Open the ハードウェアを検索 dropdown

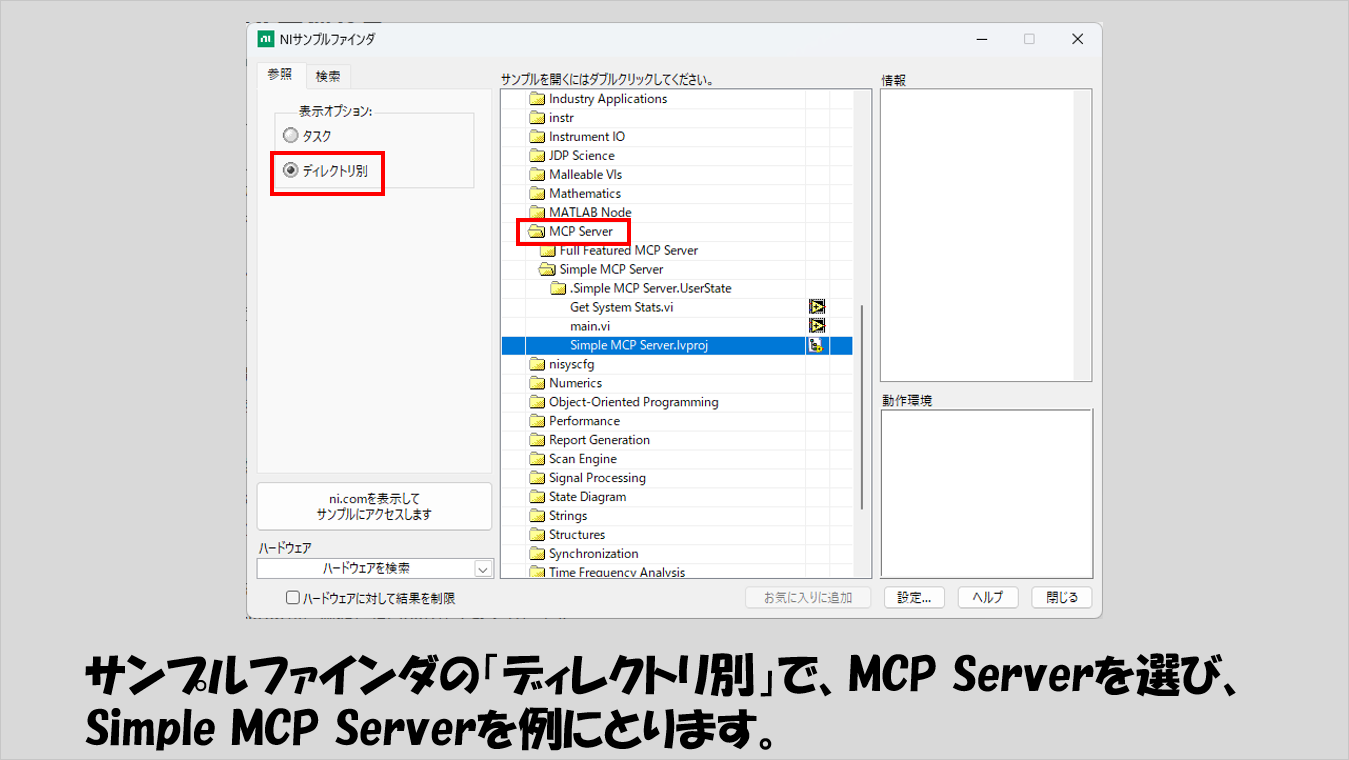click(x=483, y=568)
